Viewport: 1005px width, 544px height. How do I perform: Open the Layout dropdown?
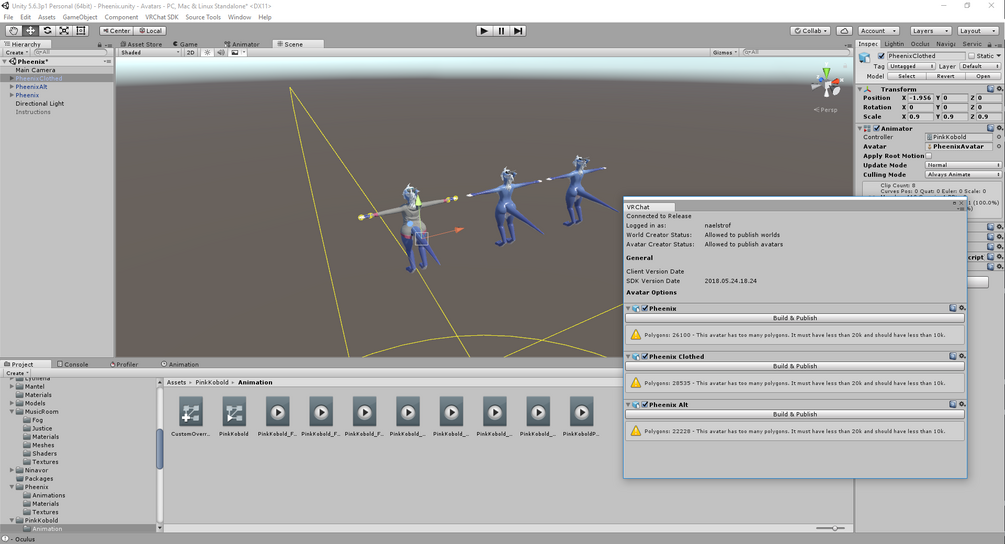click(977, 31)
